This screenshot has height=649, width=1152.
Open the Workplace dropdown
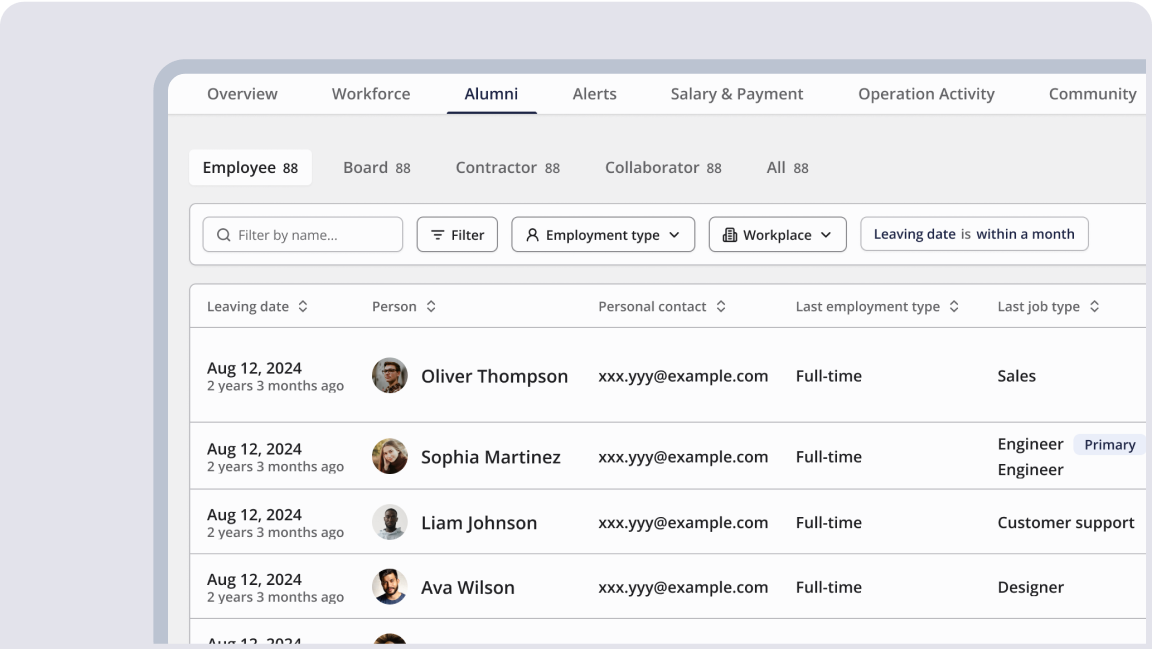777,235
